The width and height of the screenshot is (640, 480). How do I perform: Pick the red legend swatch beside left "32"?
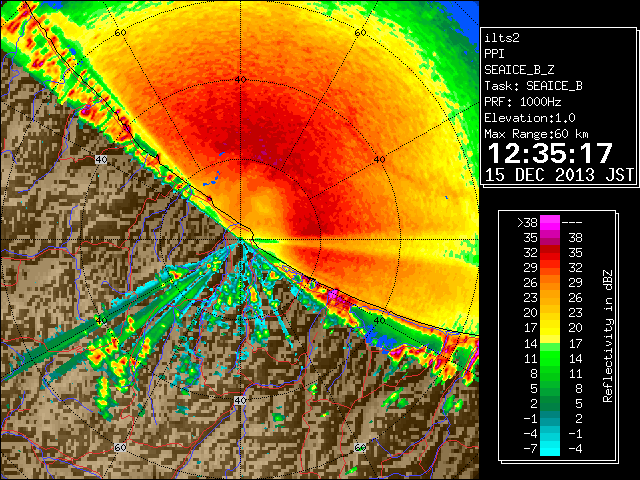point(550,253)
